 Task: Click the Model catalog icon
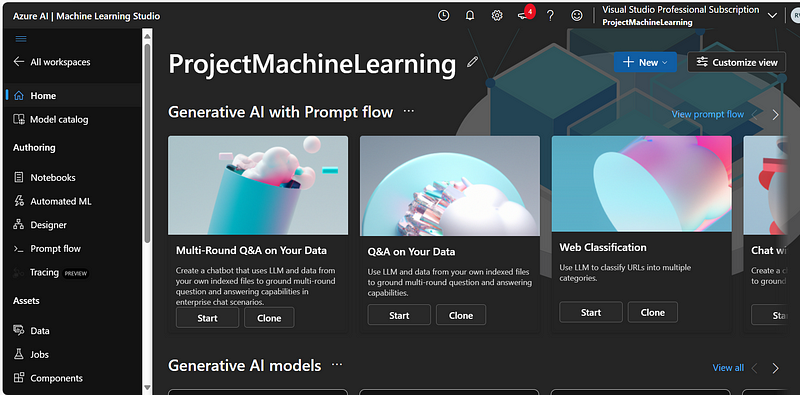tap(19, 119)
